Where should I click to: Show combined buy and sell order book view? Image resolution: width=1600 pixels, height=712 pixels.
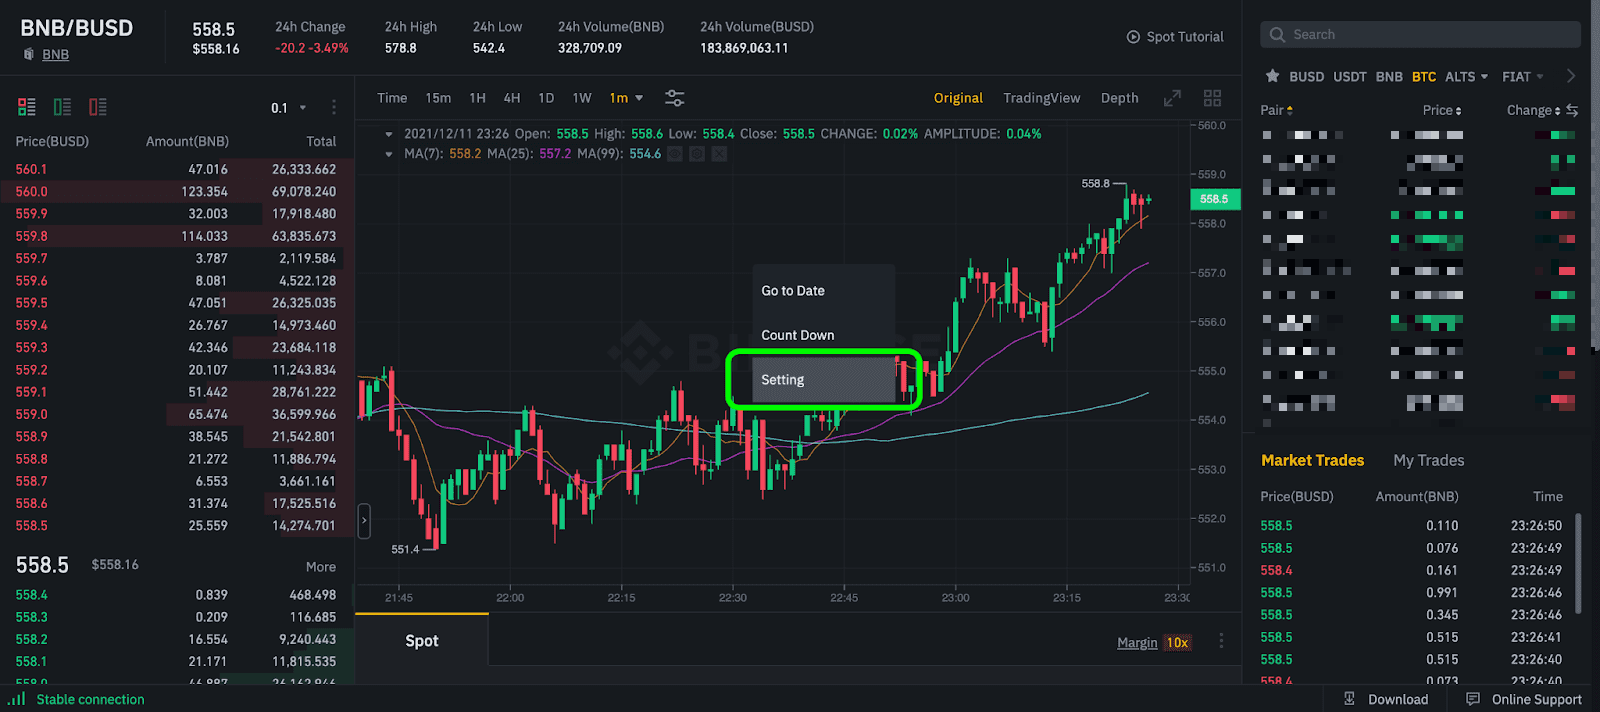[27, 107]
